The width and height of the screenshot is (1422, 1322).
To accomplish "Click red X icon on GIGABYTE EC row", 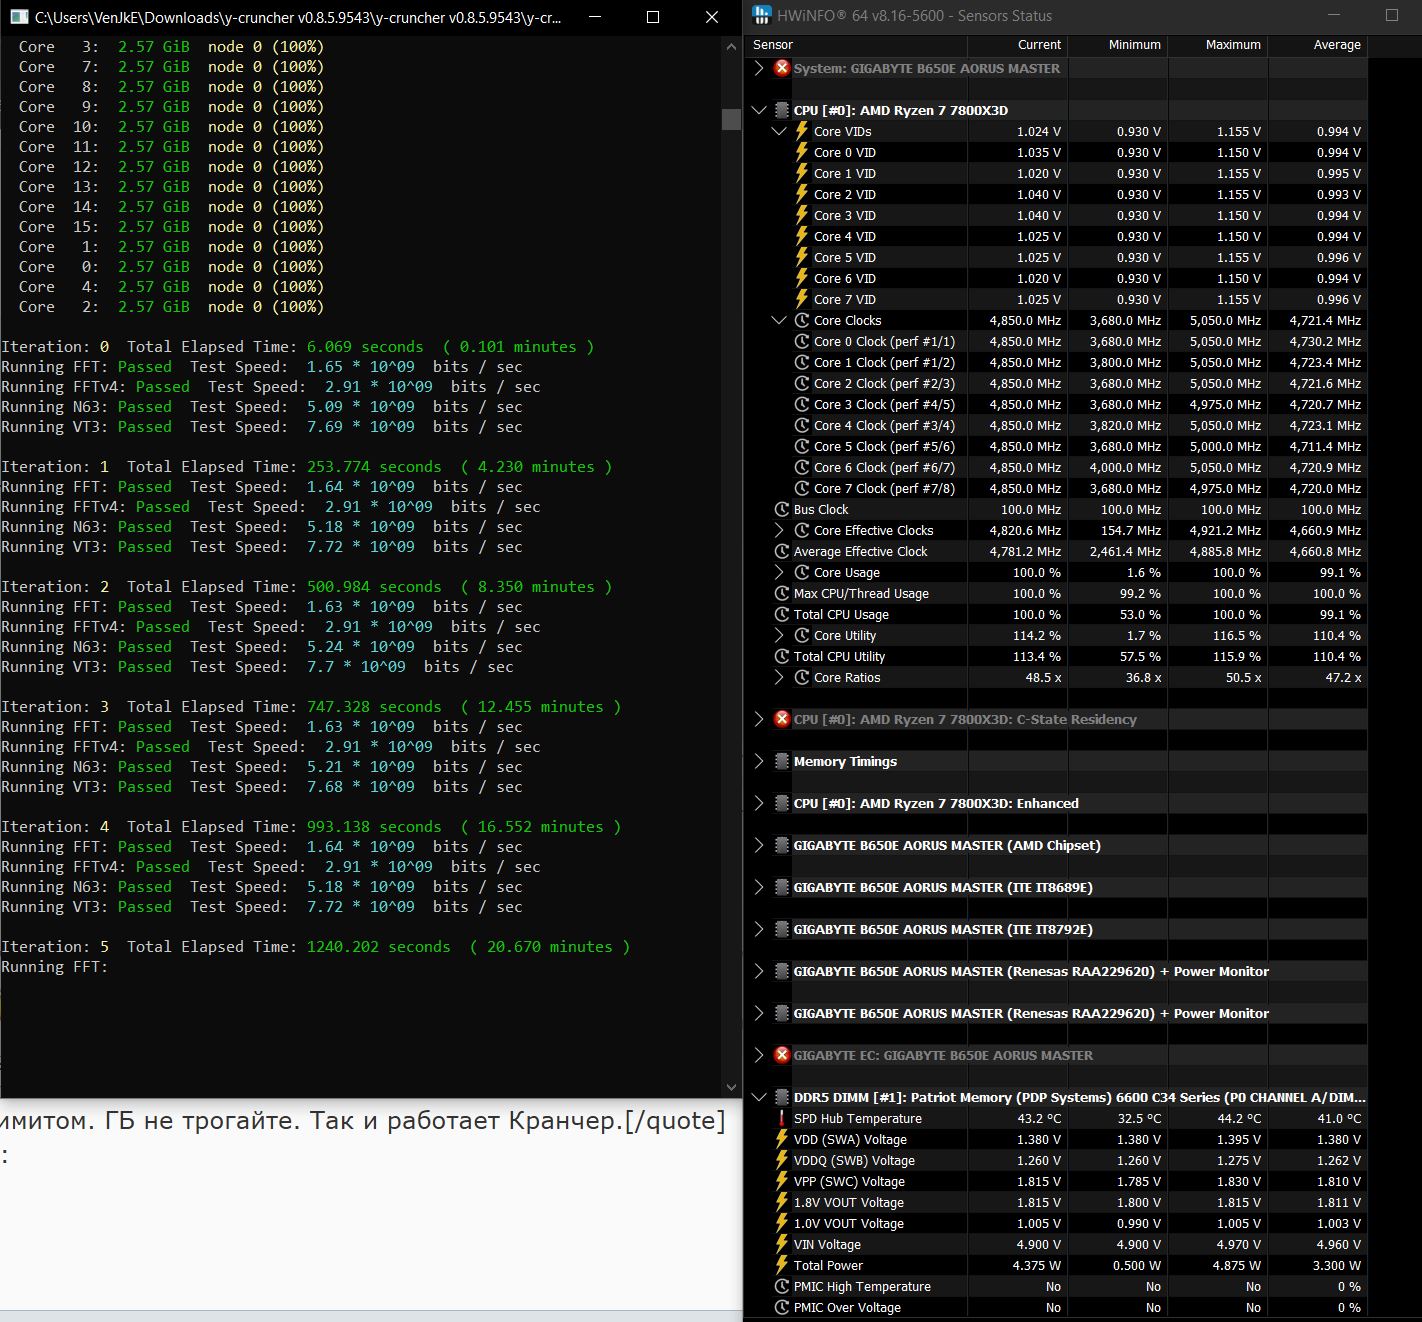I will [x=782, y=1055].
